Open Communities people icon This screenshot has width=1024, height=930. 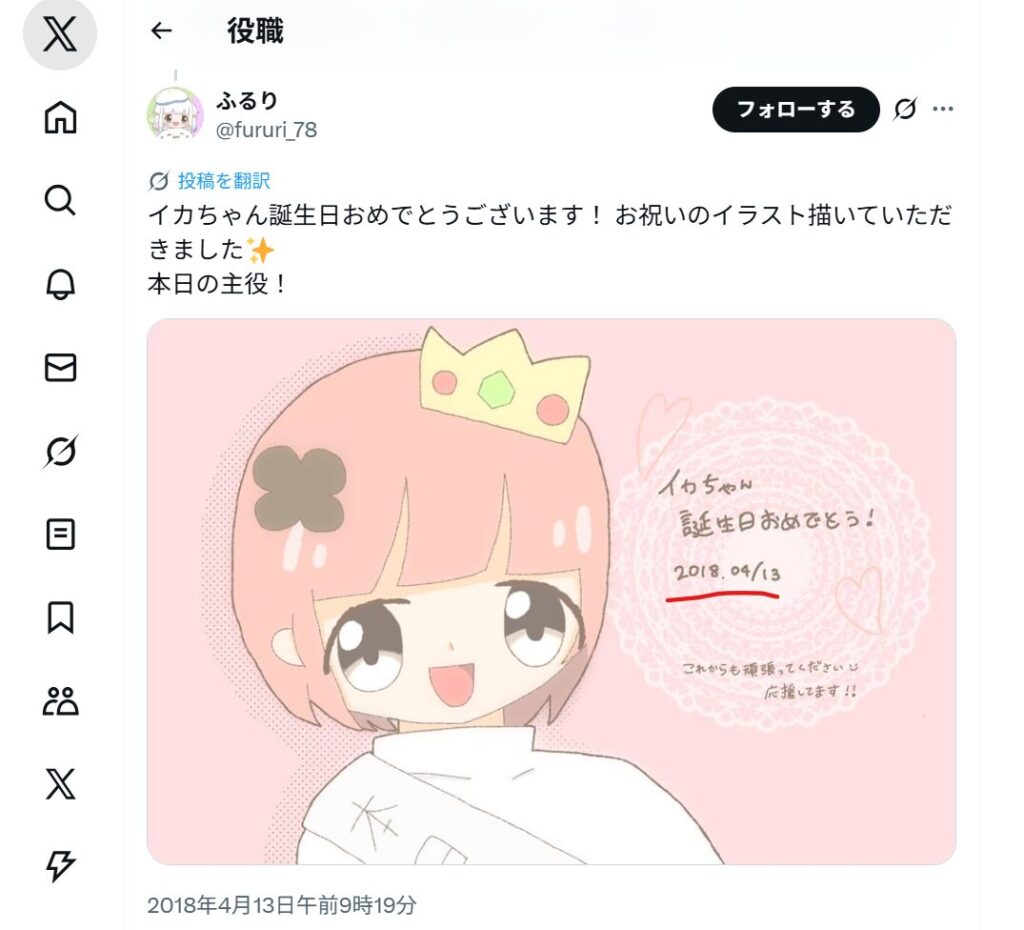click(x=60, y=701)
